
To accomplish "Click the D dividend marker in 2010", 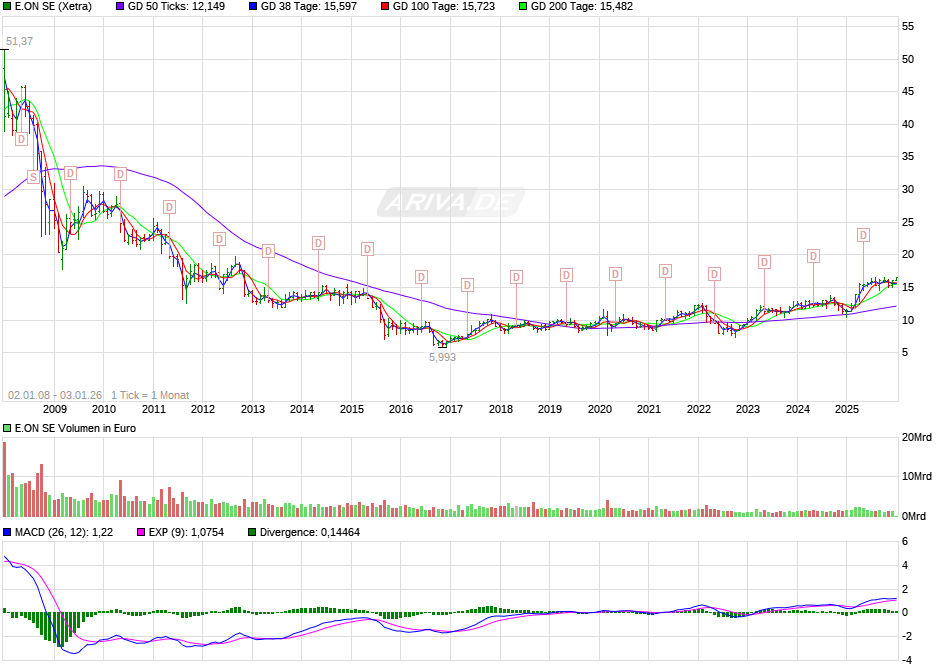I will pos(120,174).
